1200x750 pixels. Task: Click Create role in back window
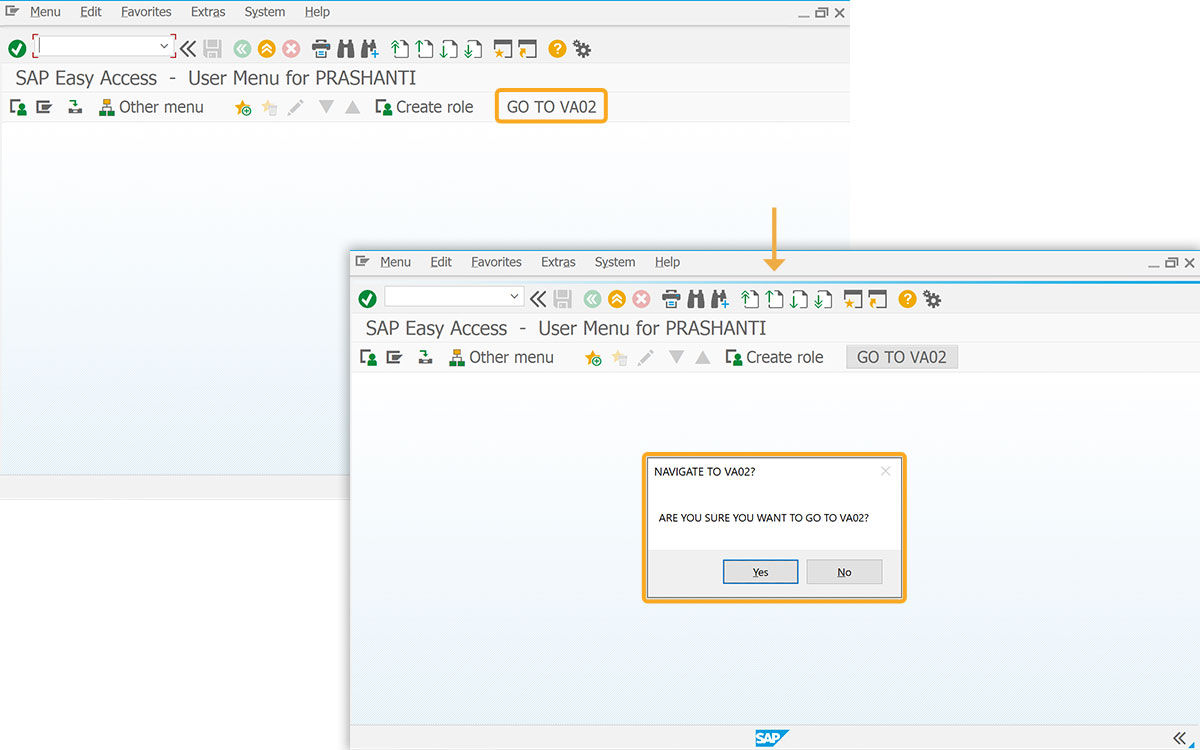pyautogui.click(x=424, y=107)
